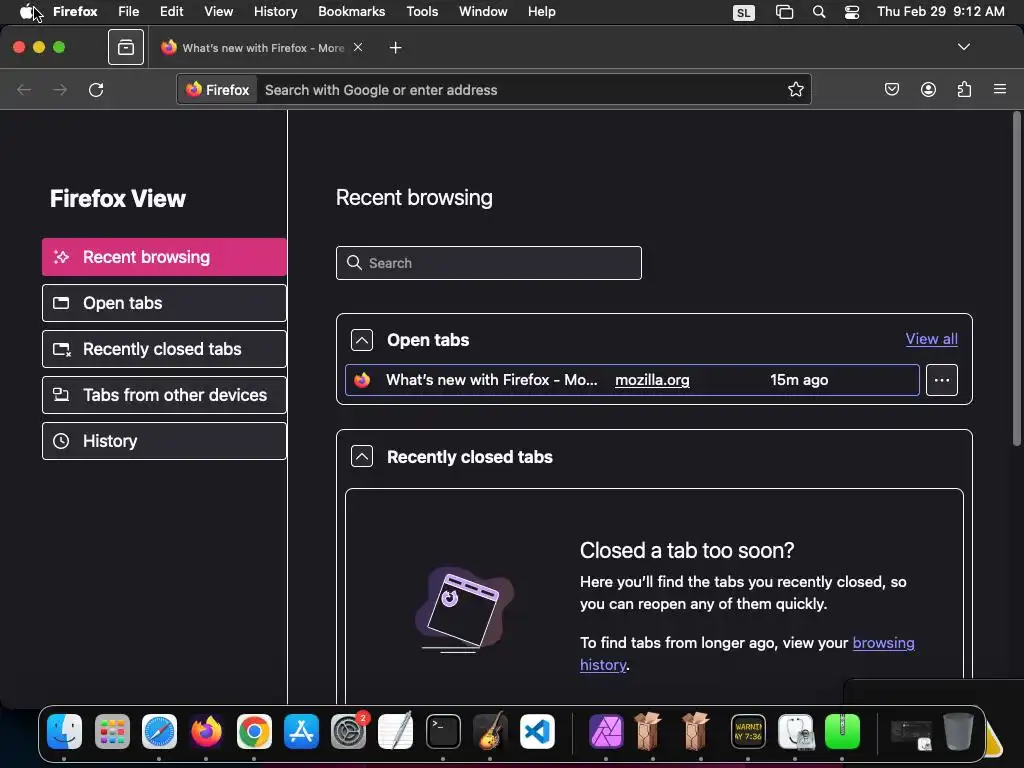Open the application hamburger menu
1024x768 pixels.
[x=1000, y=89]
